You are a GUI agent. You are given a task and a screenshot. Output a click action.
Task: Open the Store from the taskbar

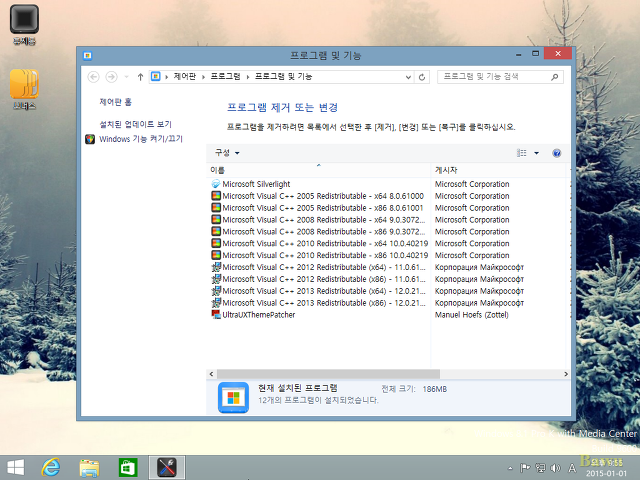128,467
